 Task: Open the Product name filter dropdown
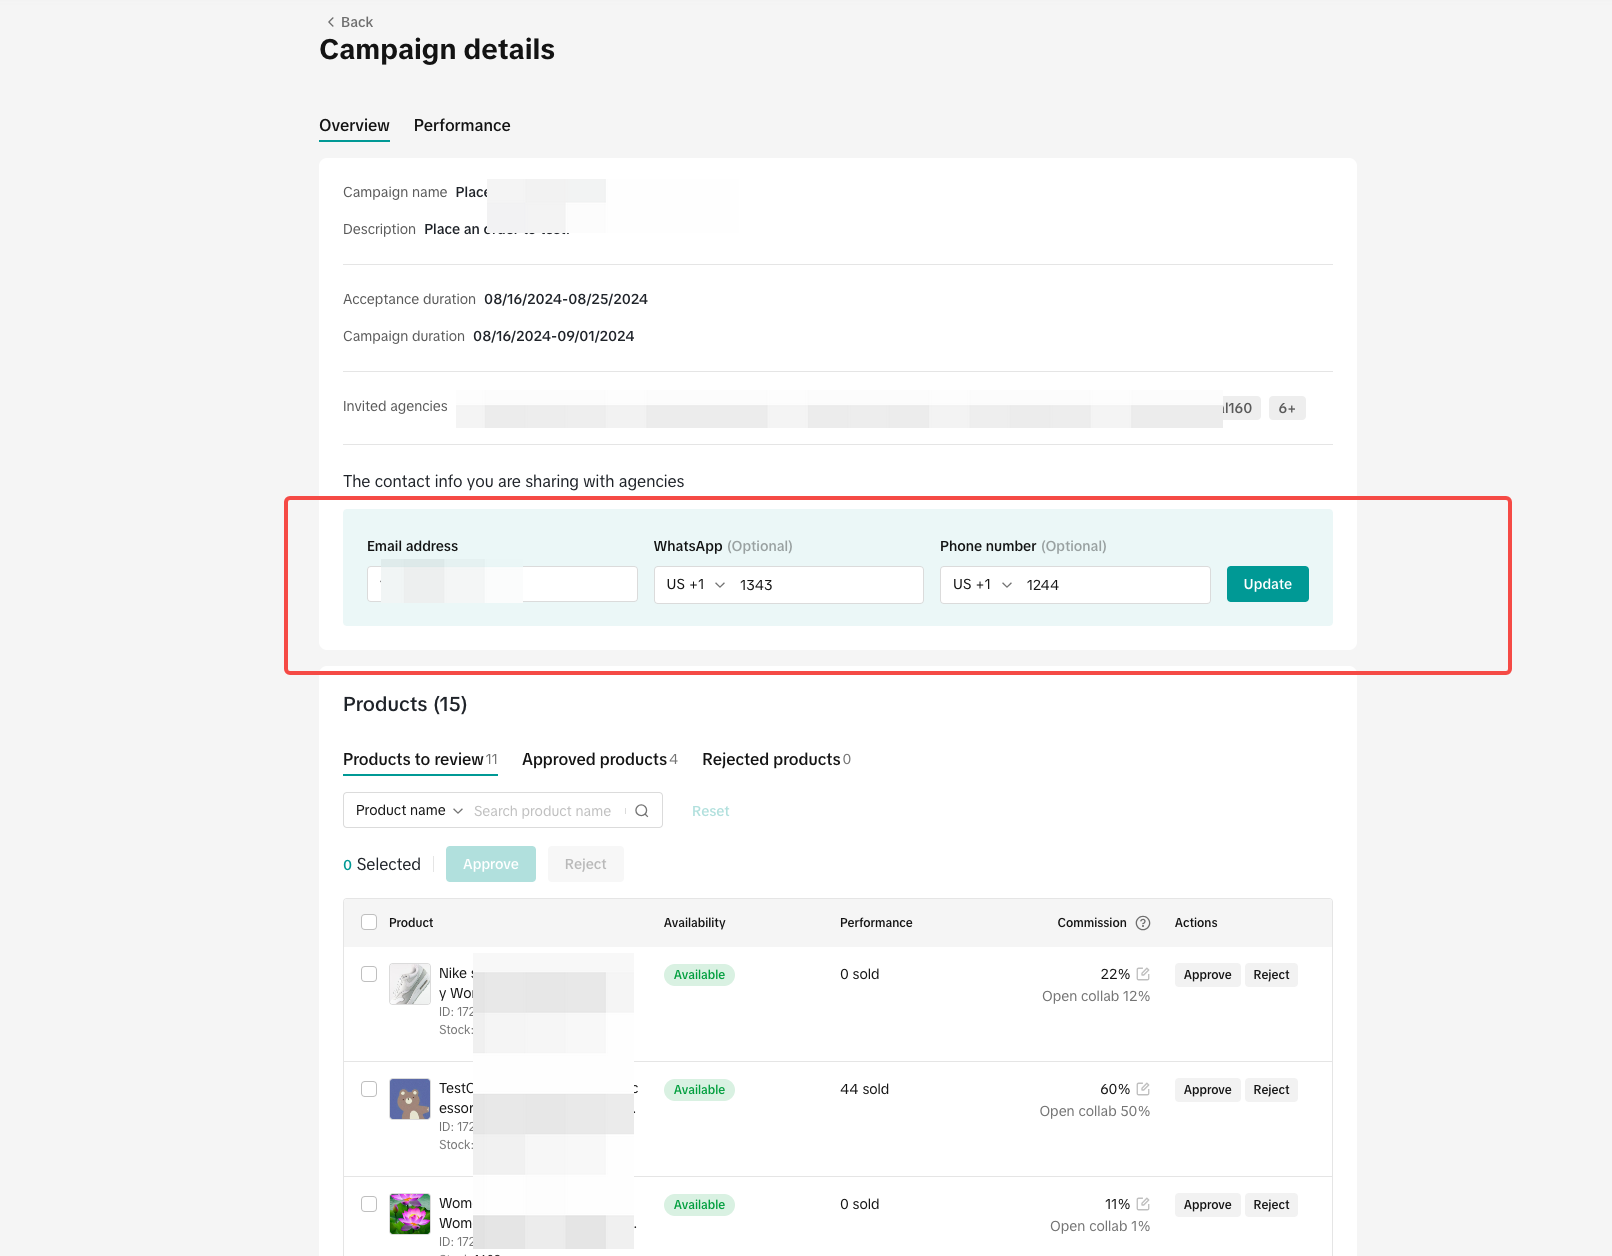pyautogui.click(x=409, y=810)
